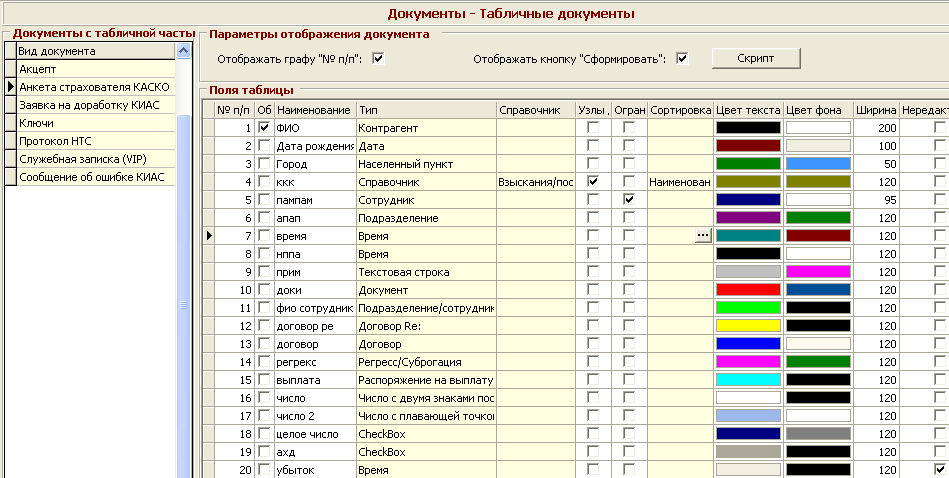Pick the black text color swatch for ФИО

click(x=748, y=128)
